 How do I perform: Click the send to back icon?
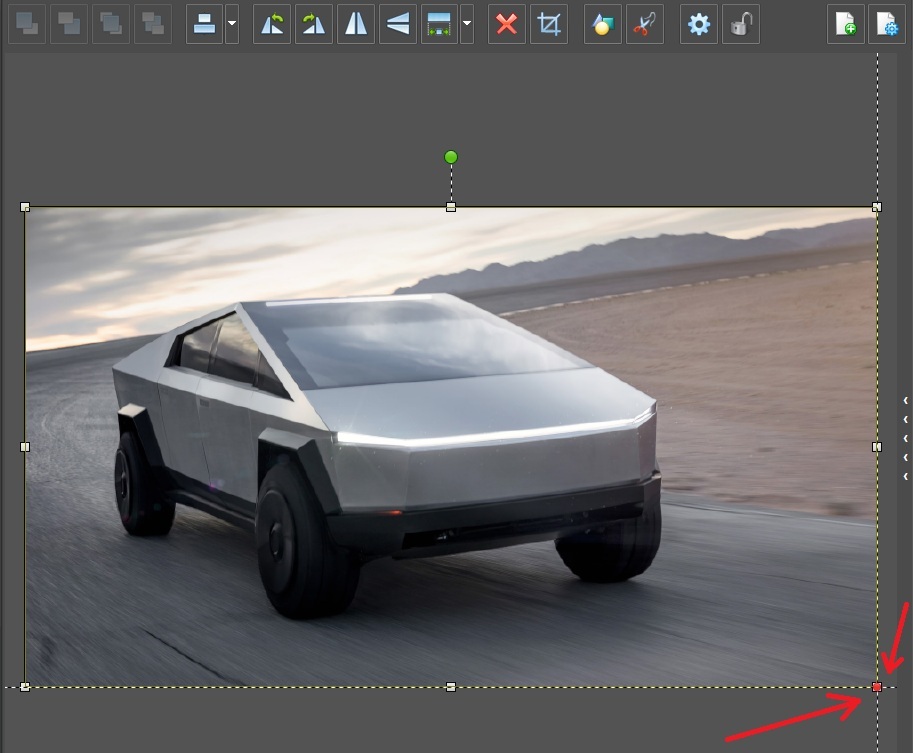(153, 24)
